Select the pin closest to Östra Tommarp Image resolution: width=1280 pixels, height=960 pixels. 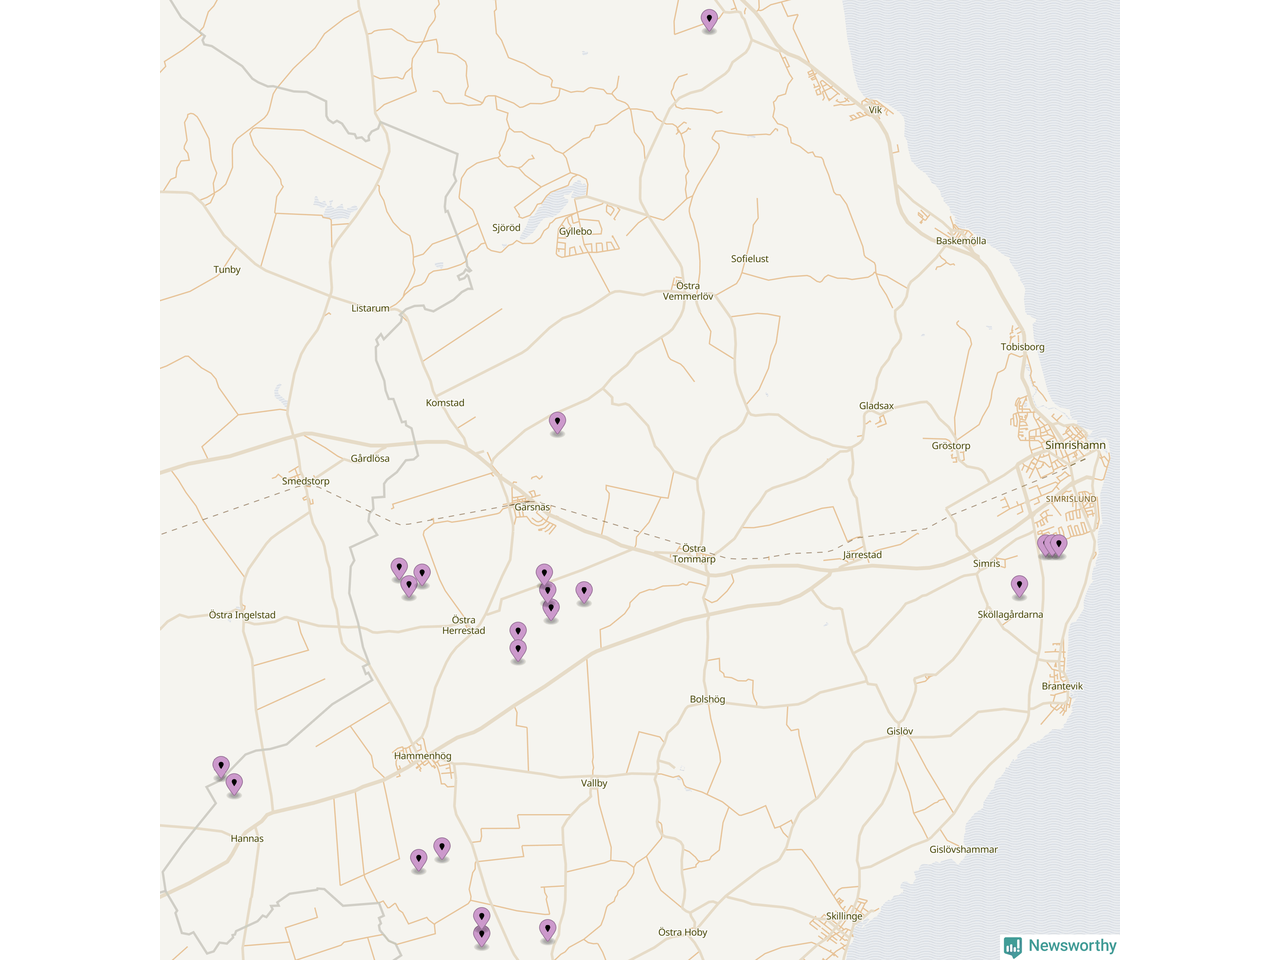click(x=584, y=593)
